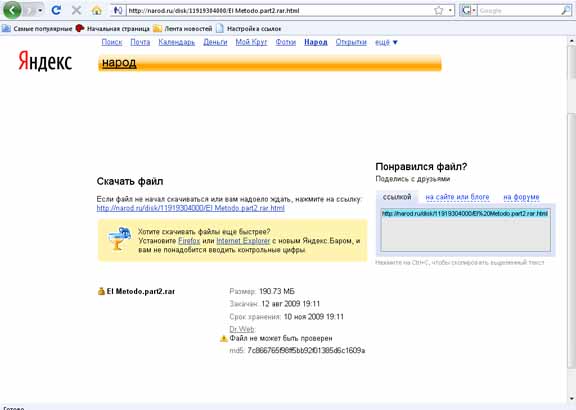
Task: Open the Открытки link
Action: pos(351,42)
